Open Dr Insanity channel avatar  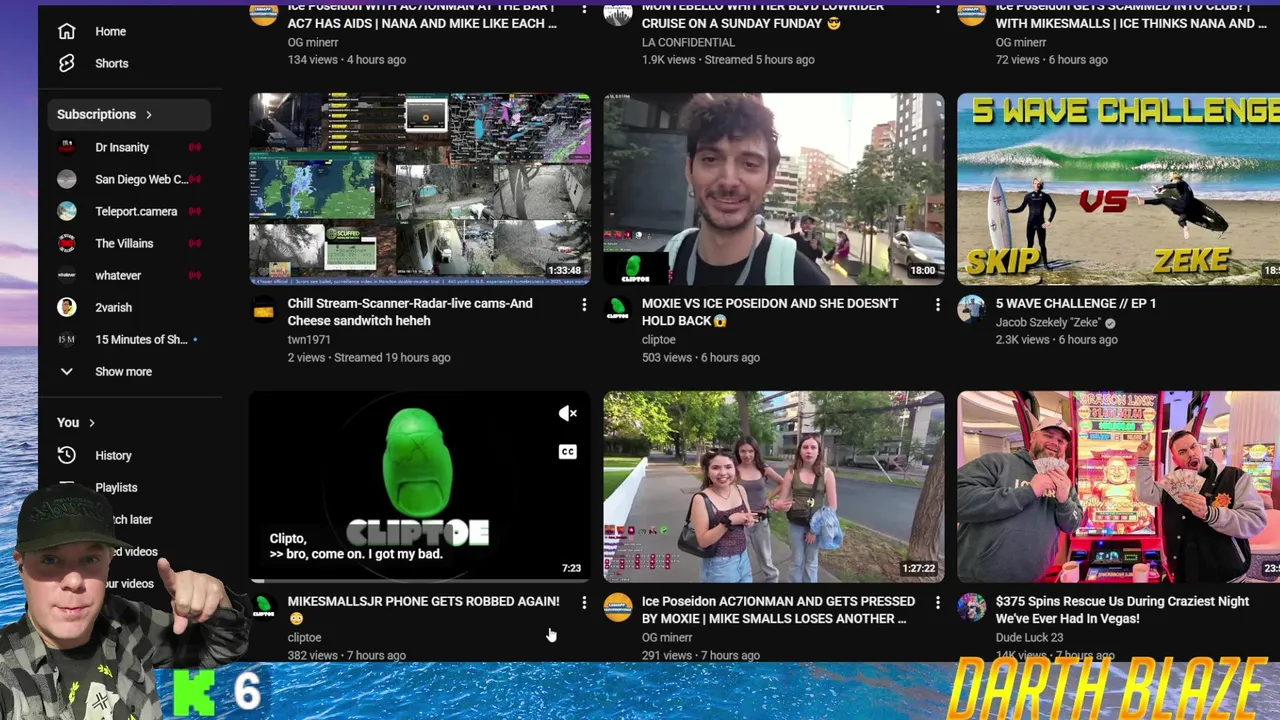67,147
